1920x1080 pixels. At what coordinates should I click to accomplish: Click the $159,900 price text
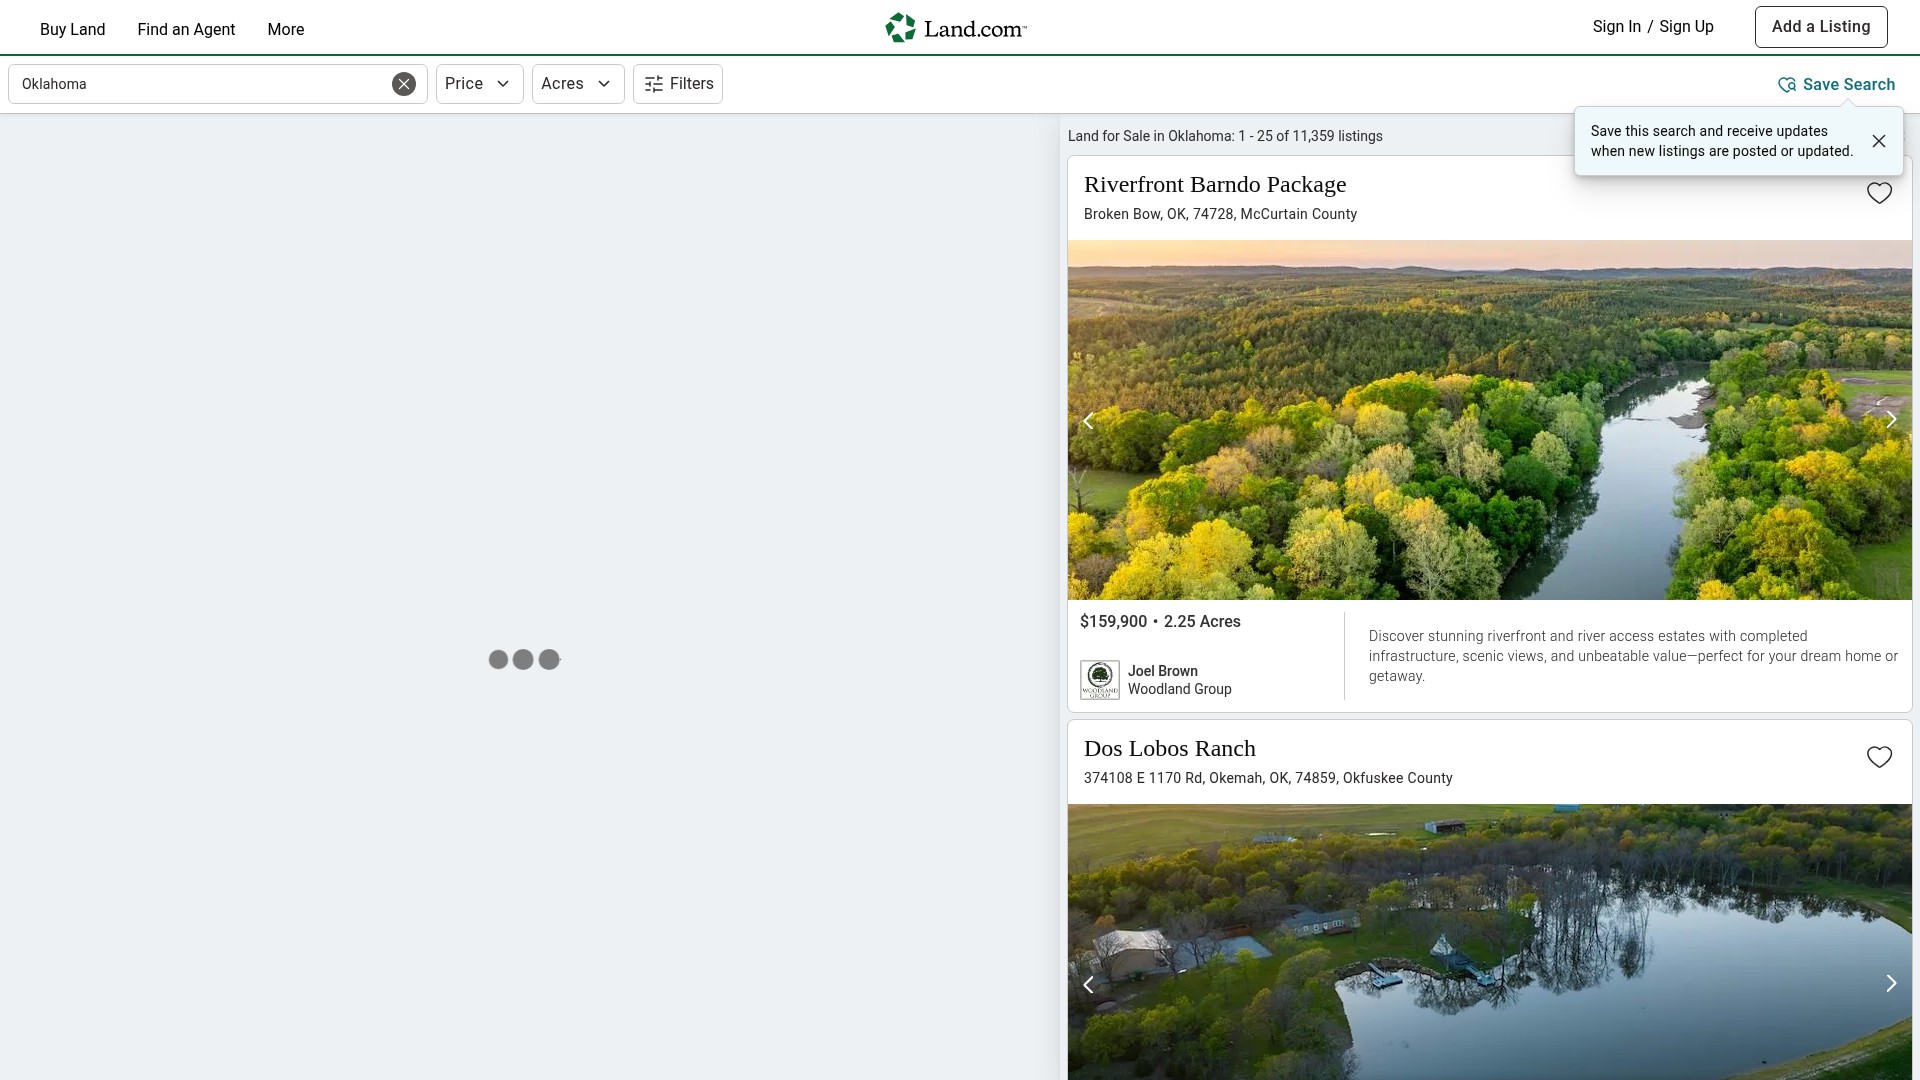click(1114, 622)
